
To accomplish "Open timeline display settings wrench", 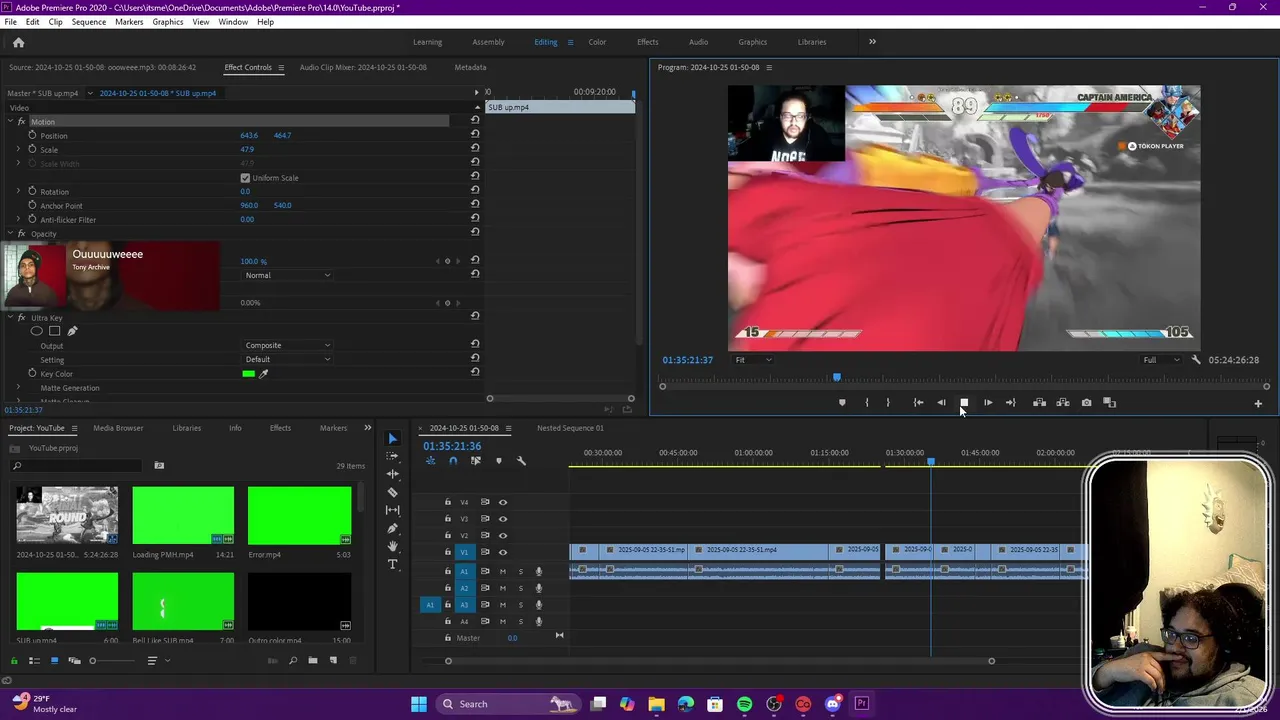I will [x=521, y=461].
